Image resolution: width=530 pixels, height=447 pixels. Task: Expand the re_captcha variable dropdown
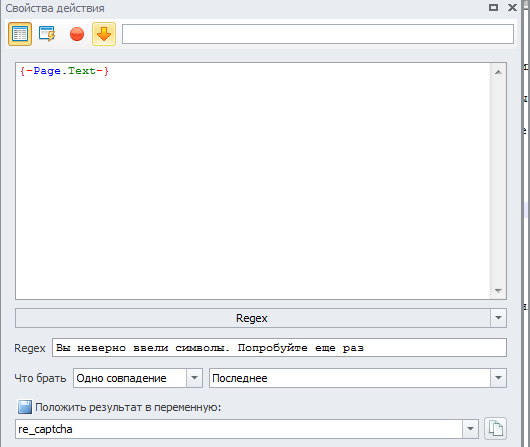[470, 429]
